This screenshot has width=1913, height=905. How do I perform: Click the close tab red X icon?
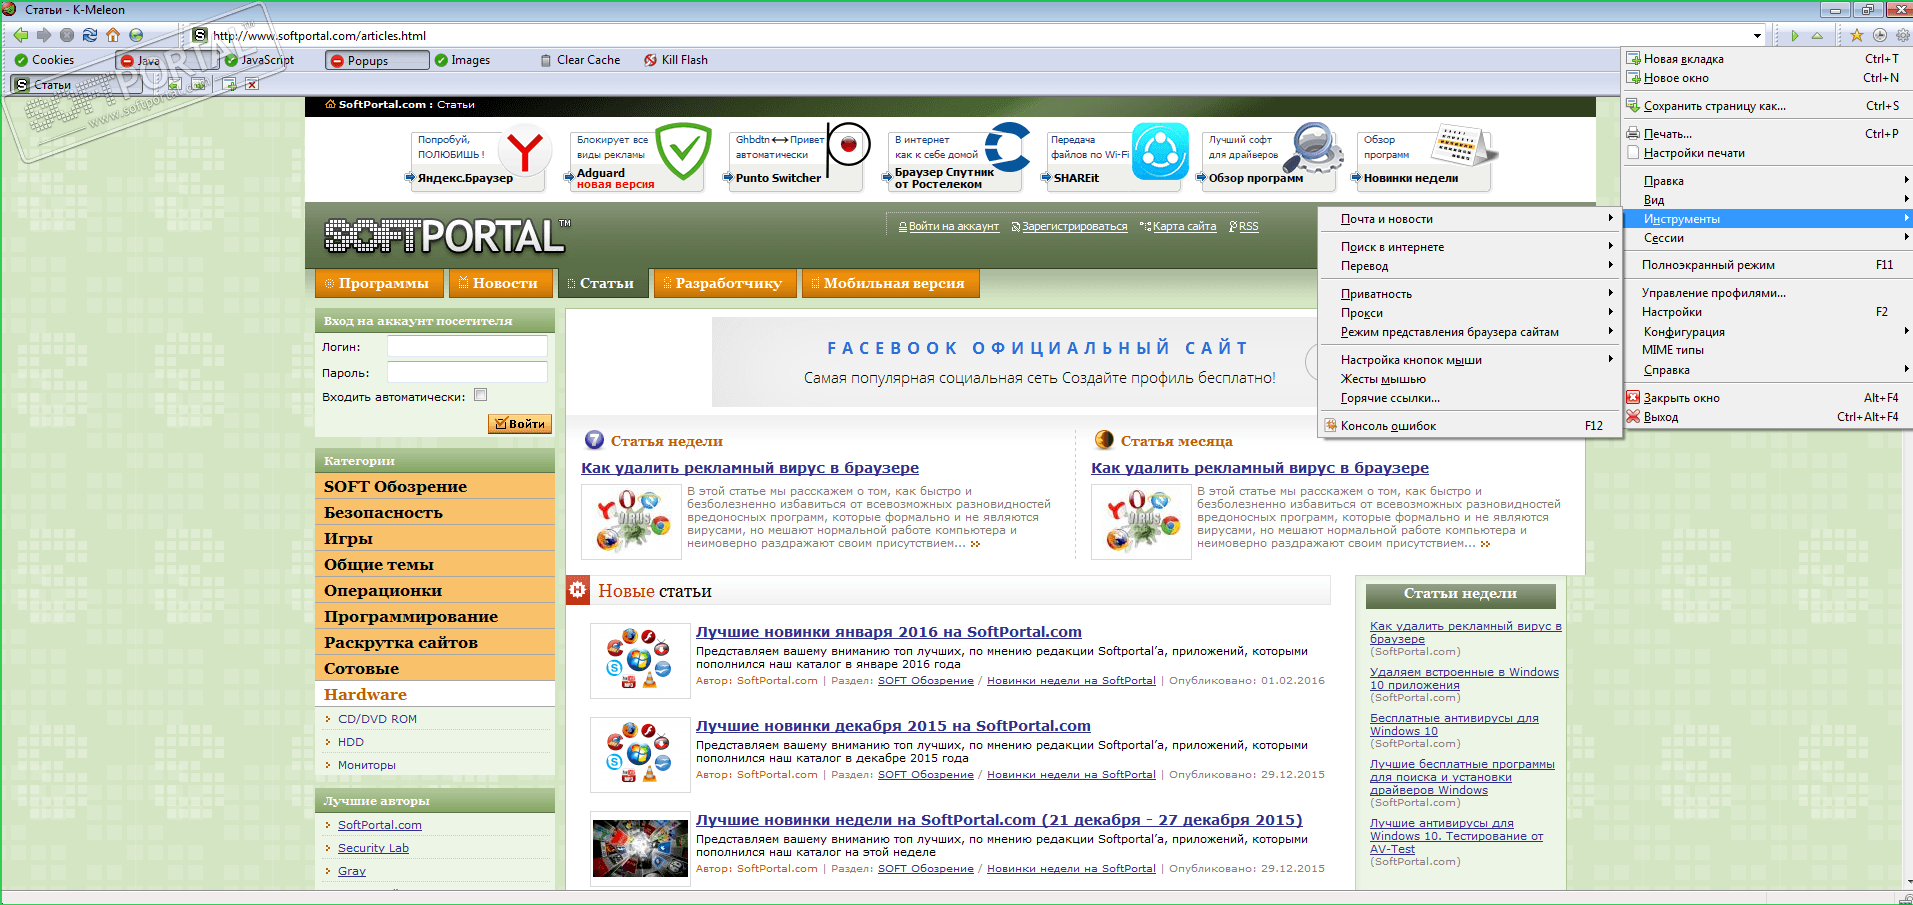tap(252, 85)
